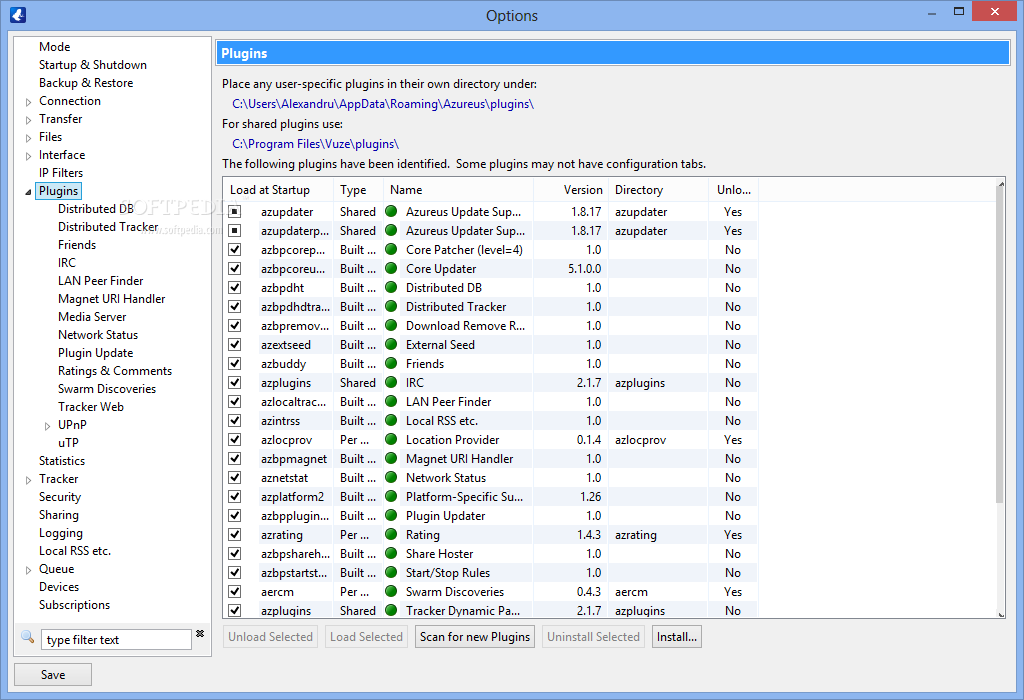Open the shared Vuze plugins directory link
Screen dimensions: 1024x700
[315, 144]
